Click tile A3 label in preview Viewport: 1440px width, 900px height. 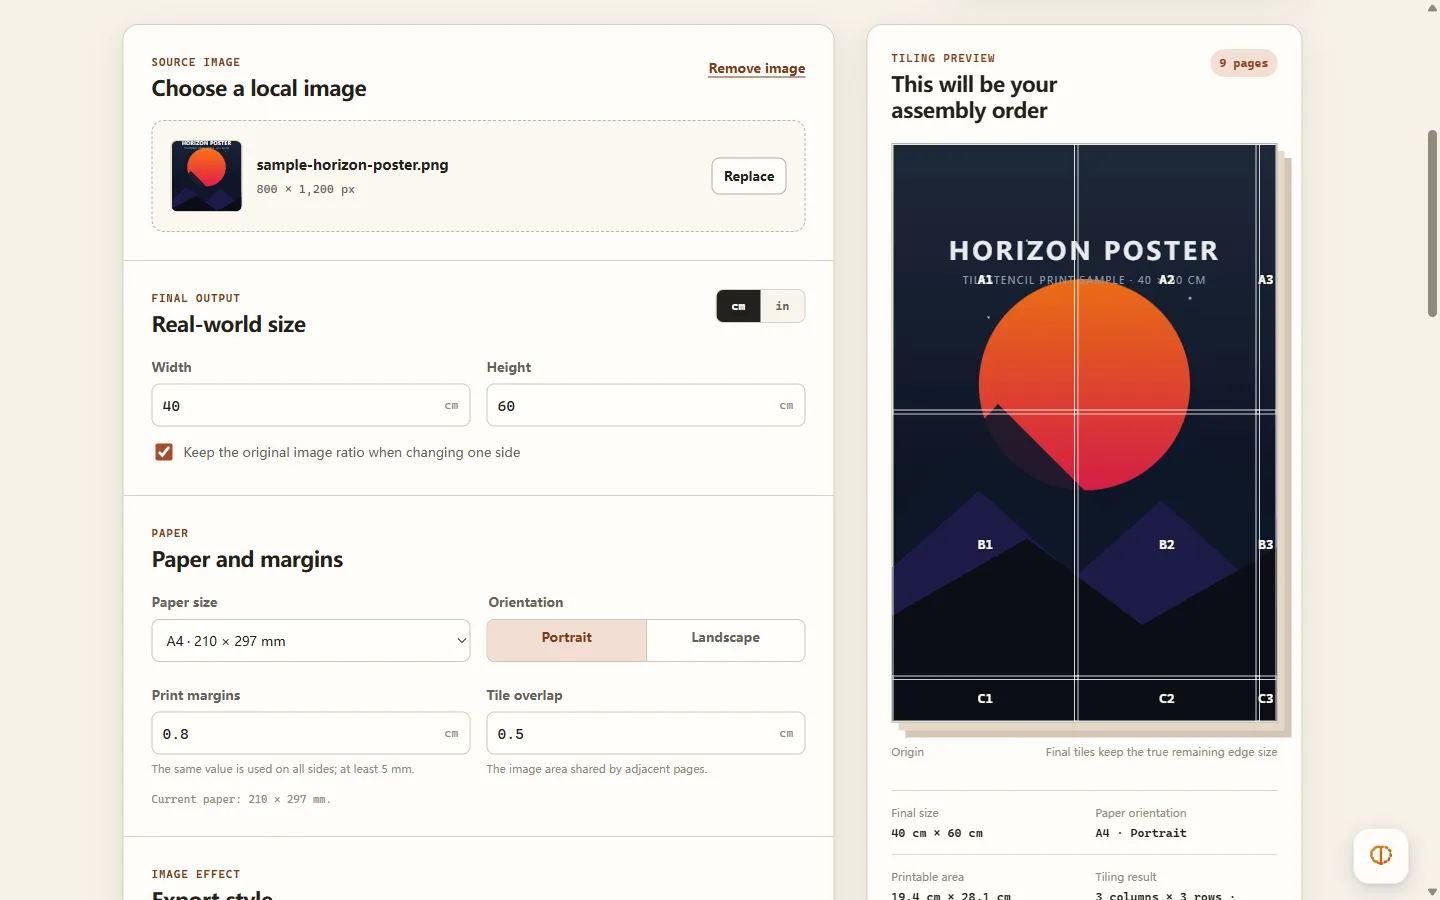pyautogui.click(x=1266, y=280)
